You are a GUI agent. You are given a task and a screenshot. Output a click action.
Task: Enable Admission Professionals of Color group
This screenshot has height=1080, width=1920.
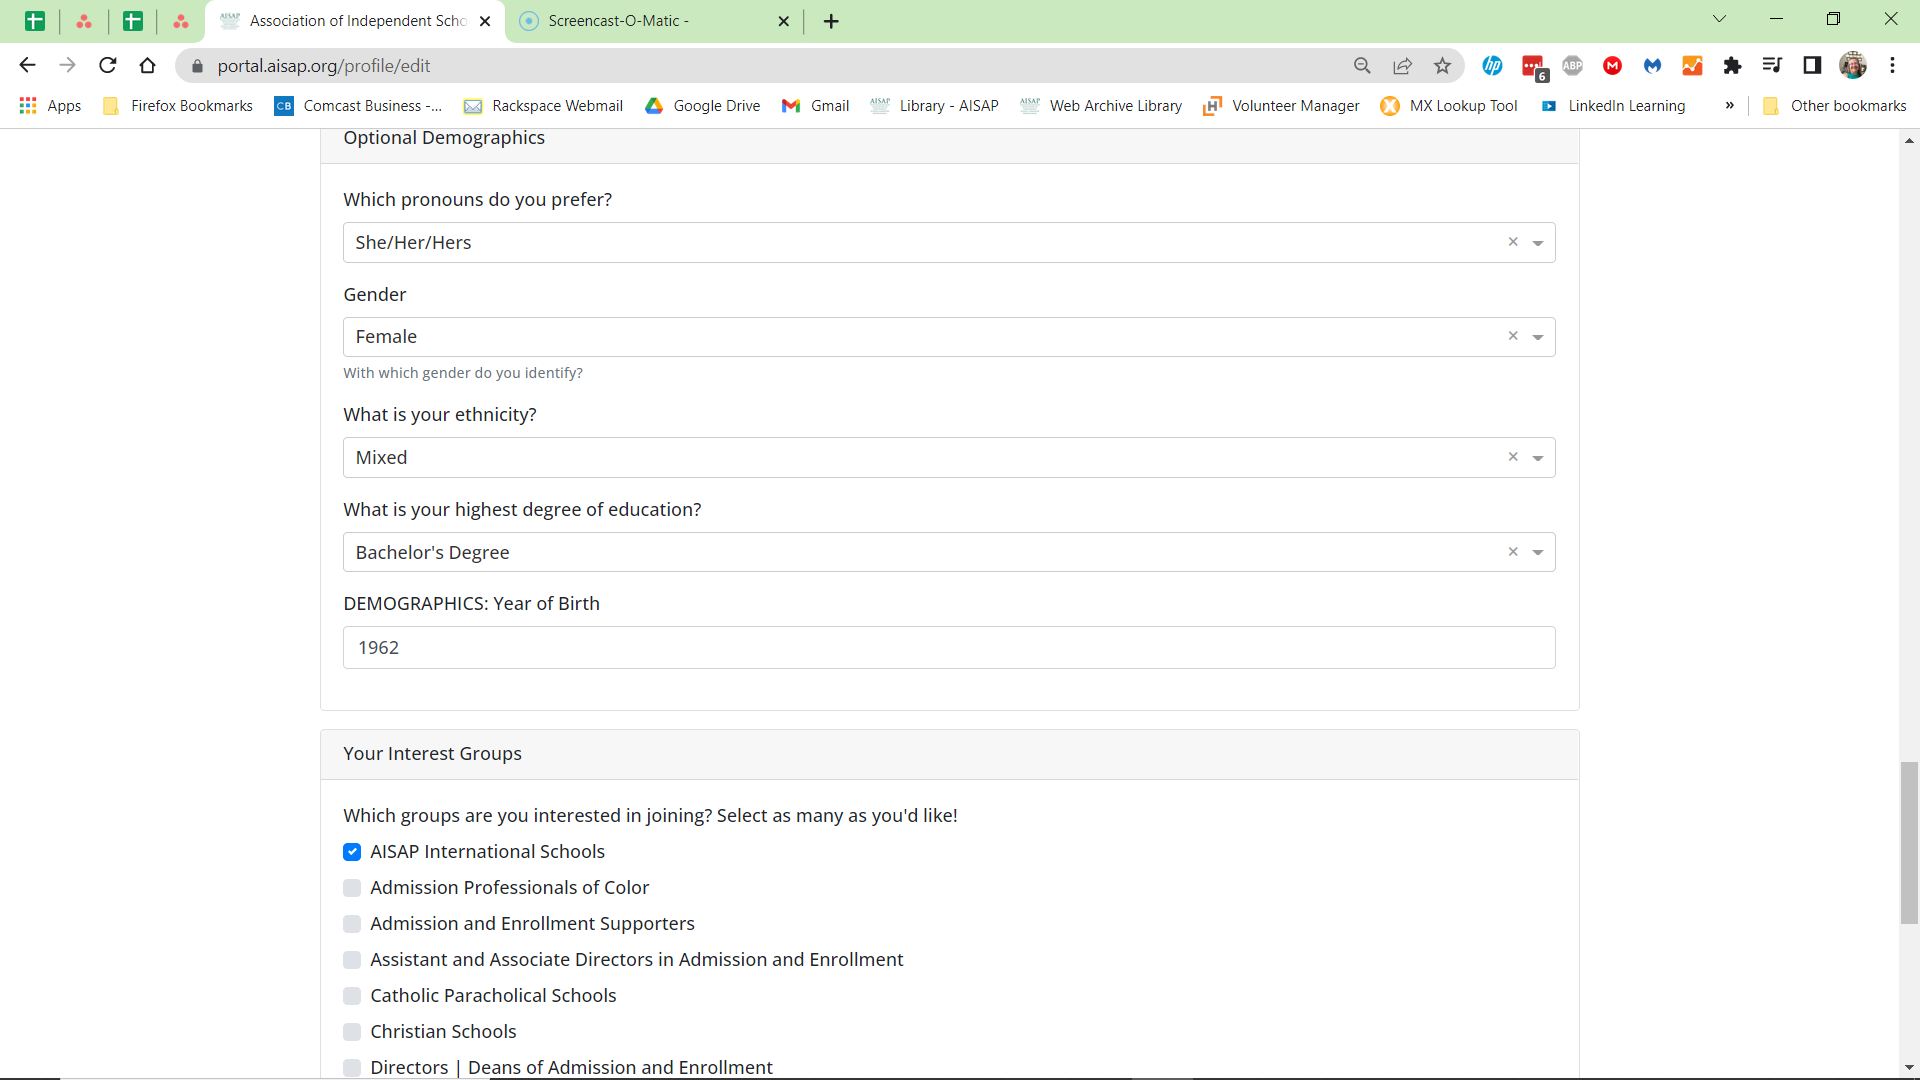[x=351, y=888]
